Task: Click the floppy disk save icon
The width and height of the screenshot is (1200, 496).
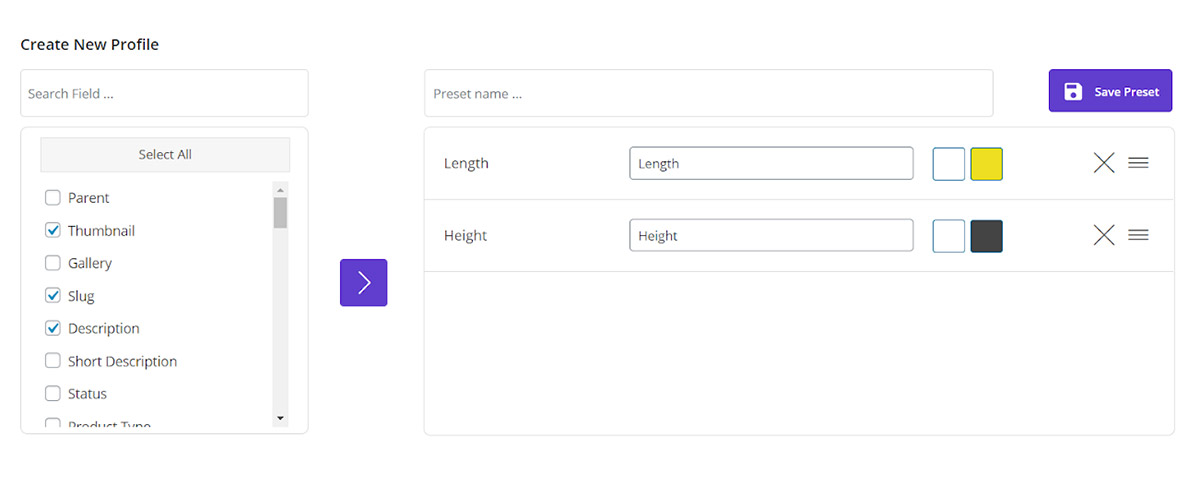Action: [1073, 92]
